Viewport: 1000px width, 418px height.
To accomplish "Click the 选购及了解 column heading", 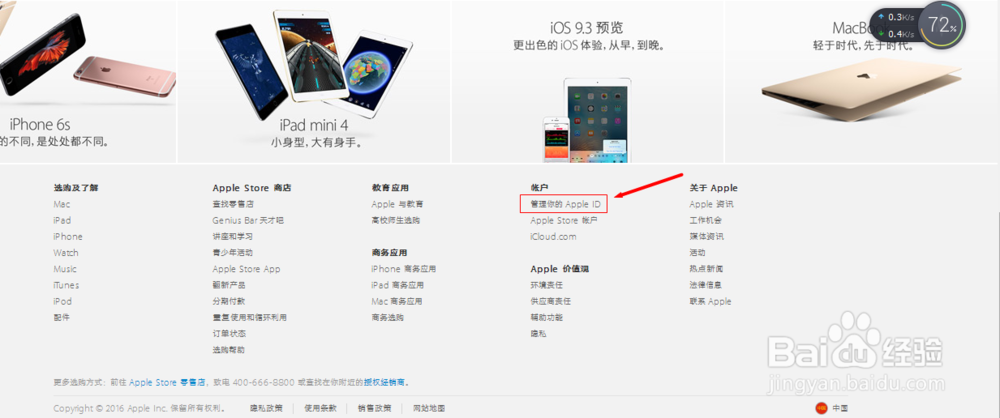I will tap(76, 188).
